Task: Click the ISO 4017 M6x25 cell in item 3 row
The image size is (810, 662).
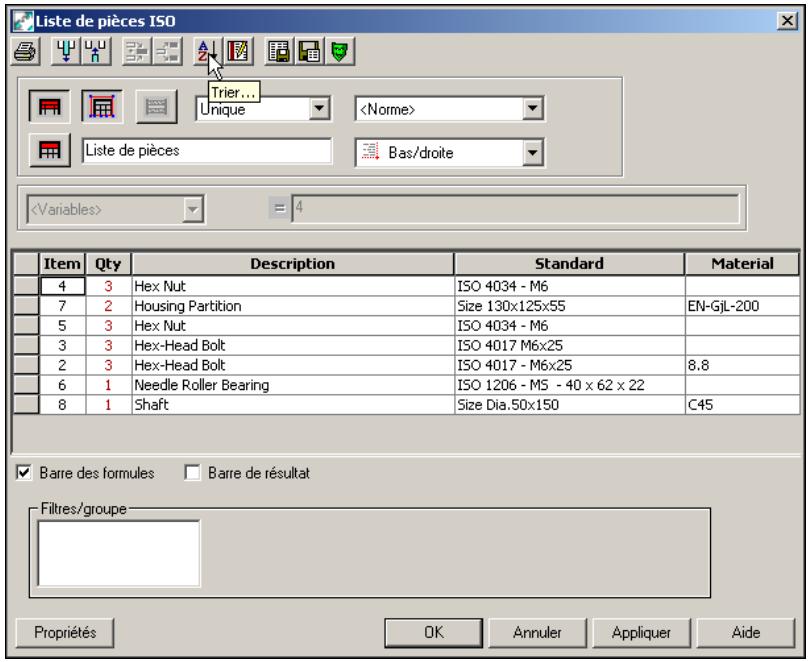Action: click(x=569, y=345)
